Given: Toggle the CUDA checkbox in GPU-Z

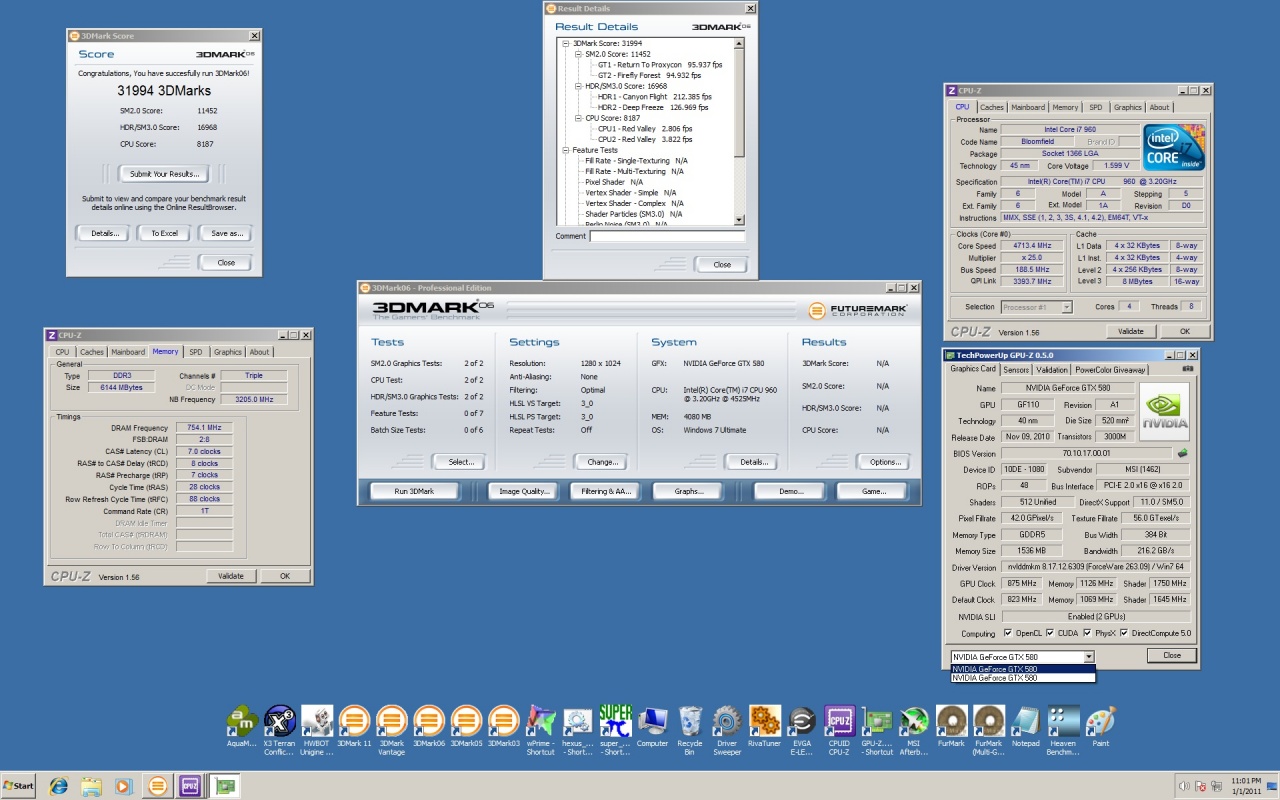Looking at the screenshot, I should [1048, 633].
